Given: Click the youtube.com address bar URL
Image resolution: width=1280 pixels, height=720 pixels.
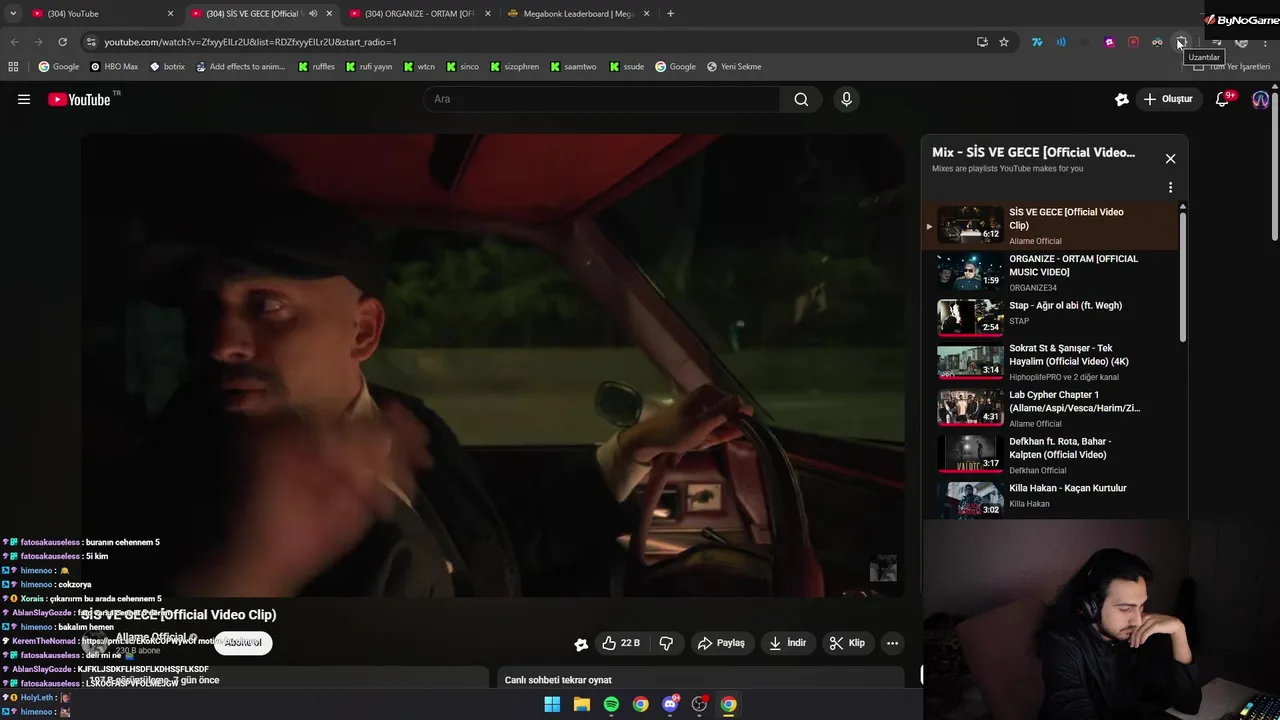Looking at the screenshot, I should [x=250, y=42].
